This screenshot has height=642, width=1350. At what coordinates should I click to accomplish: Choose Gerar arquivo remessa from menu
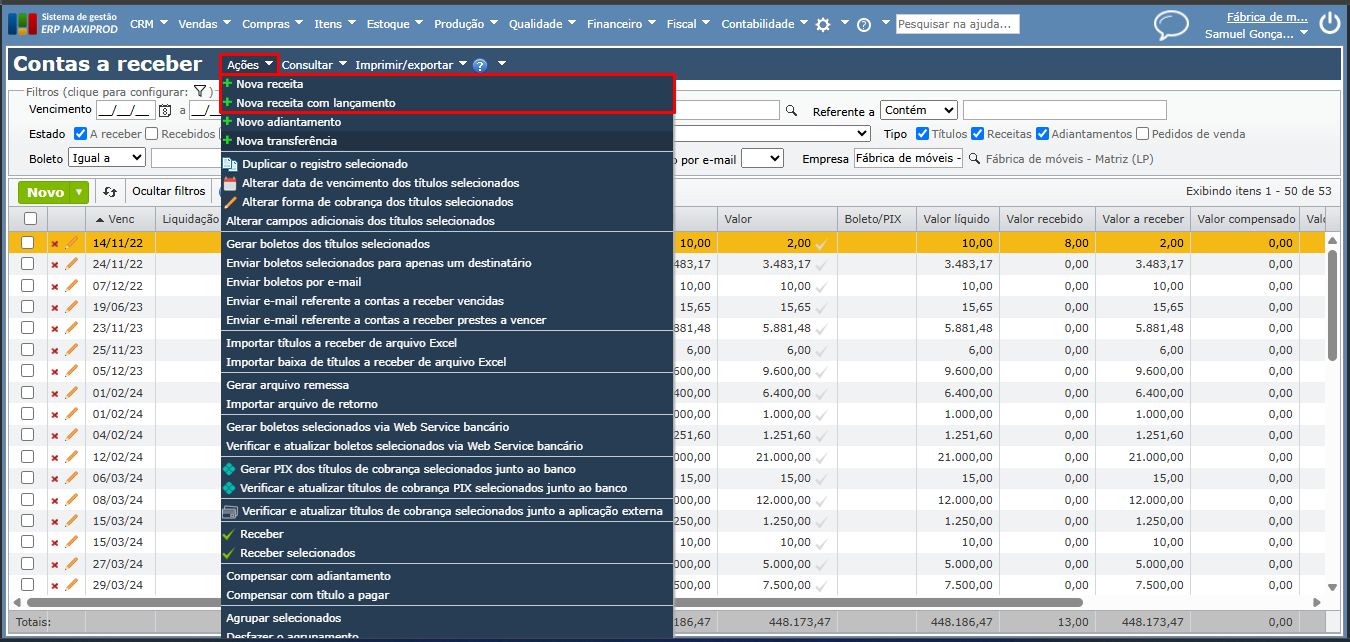[287, 385]
